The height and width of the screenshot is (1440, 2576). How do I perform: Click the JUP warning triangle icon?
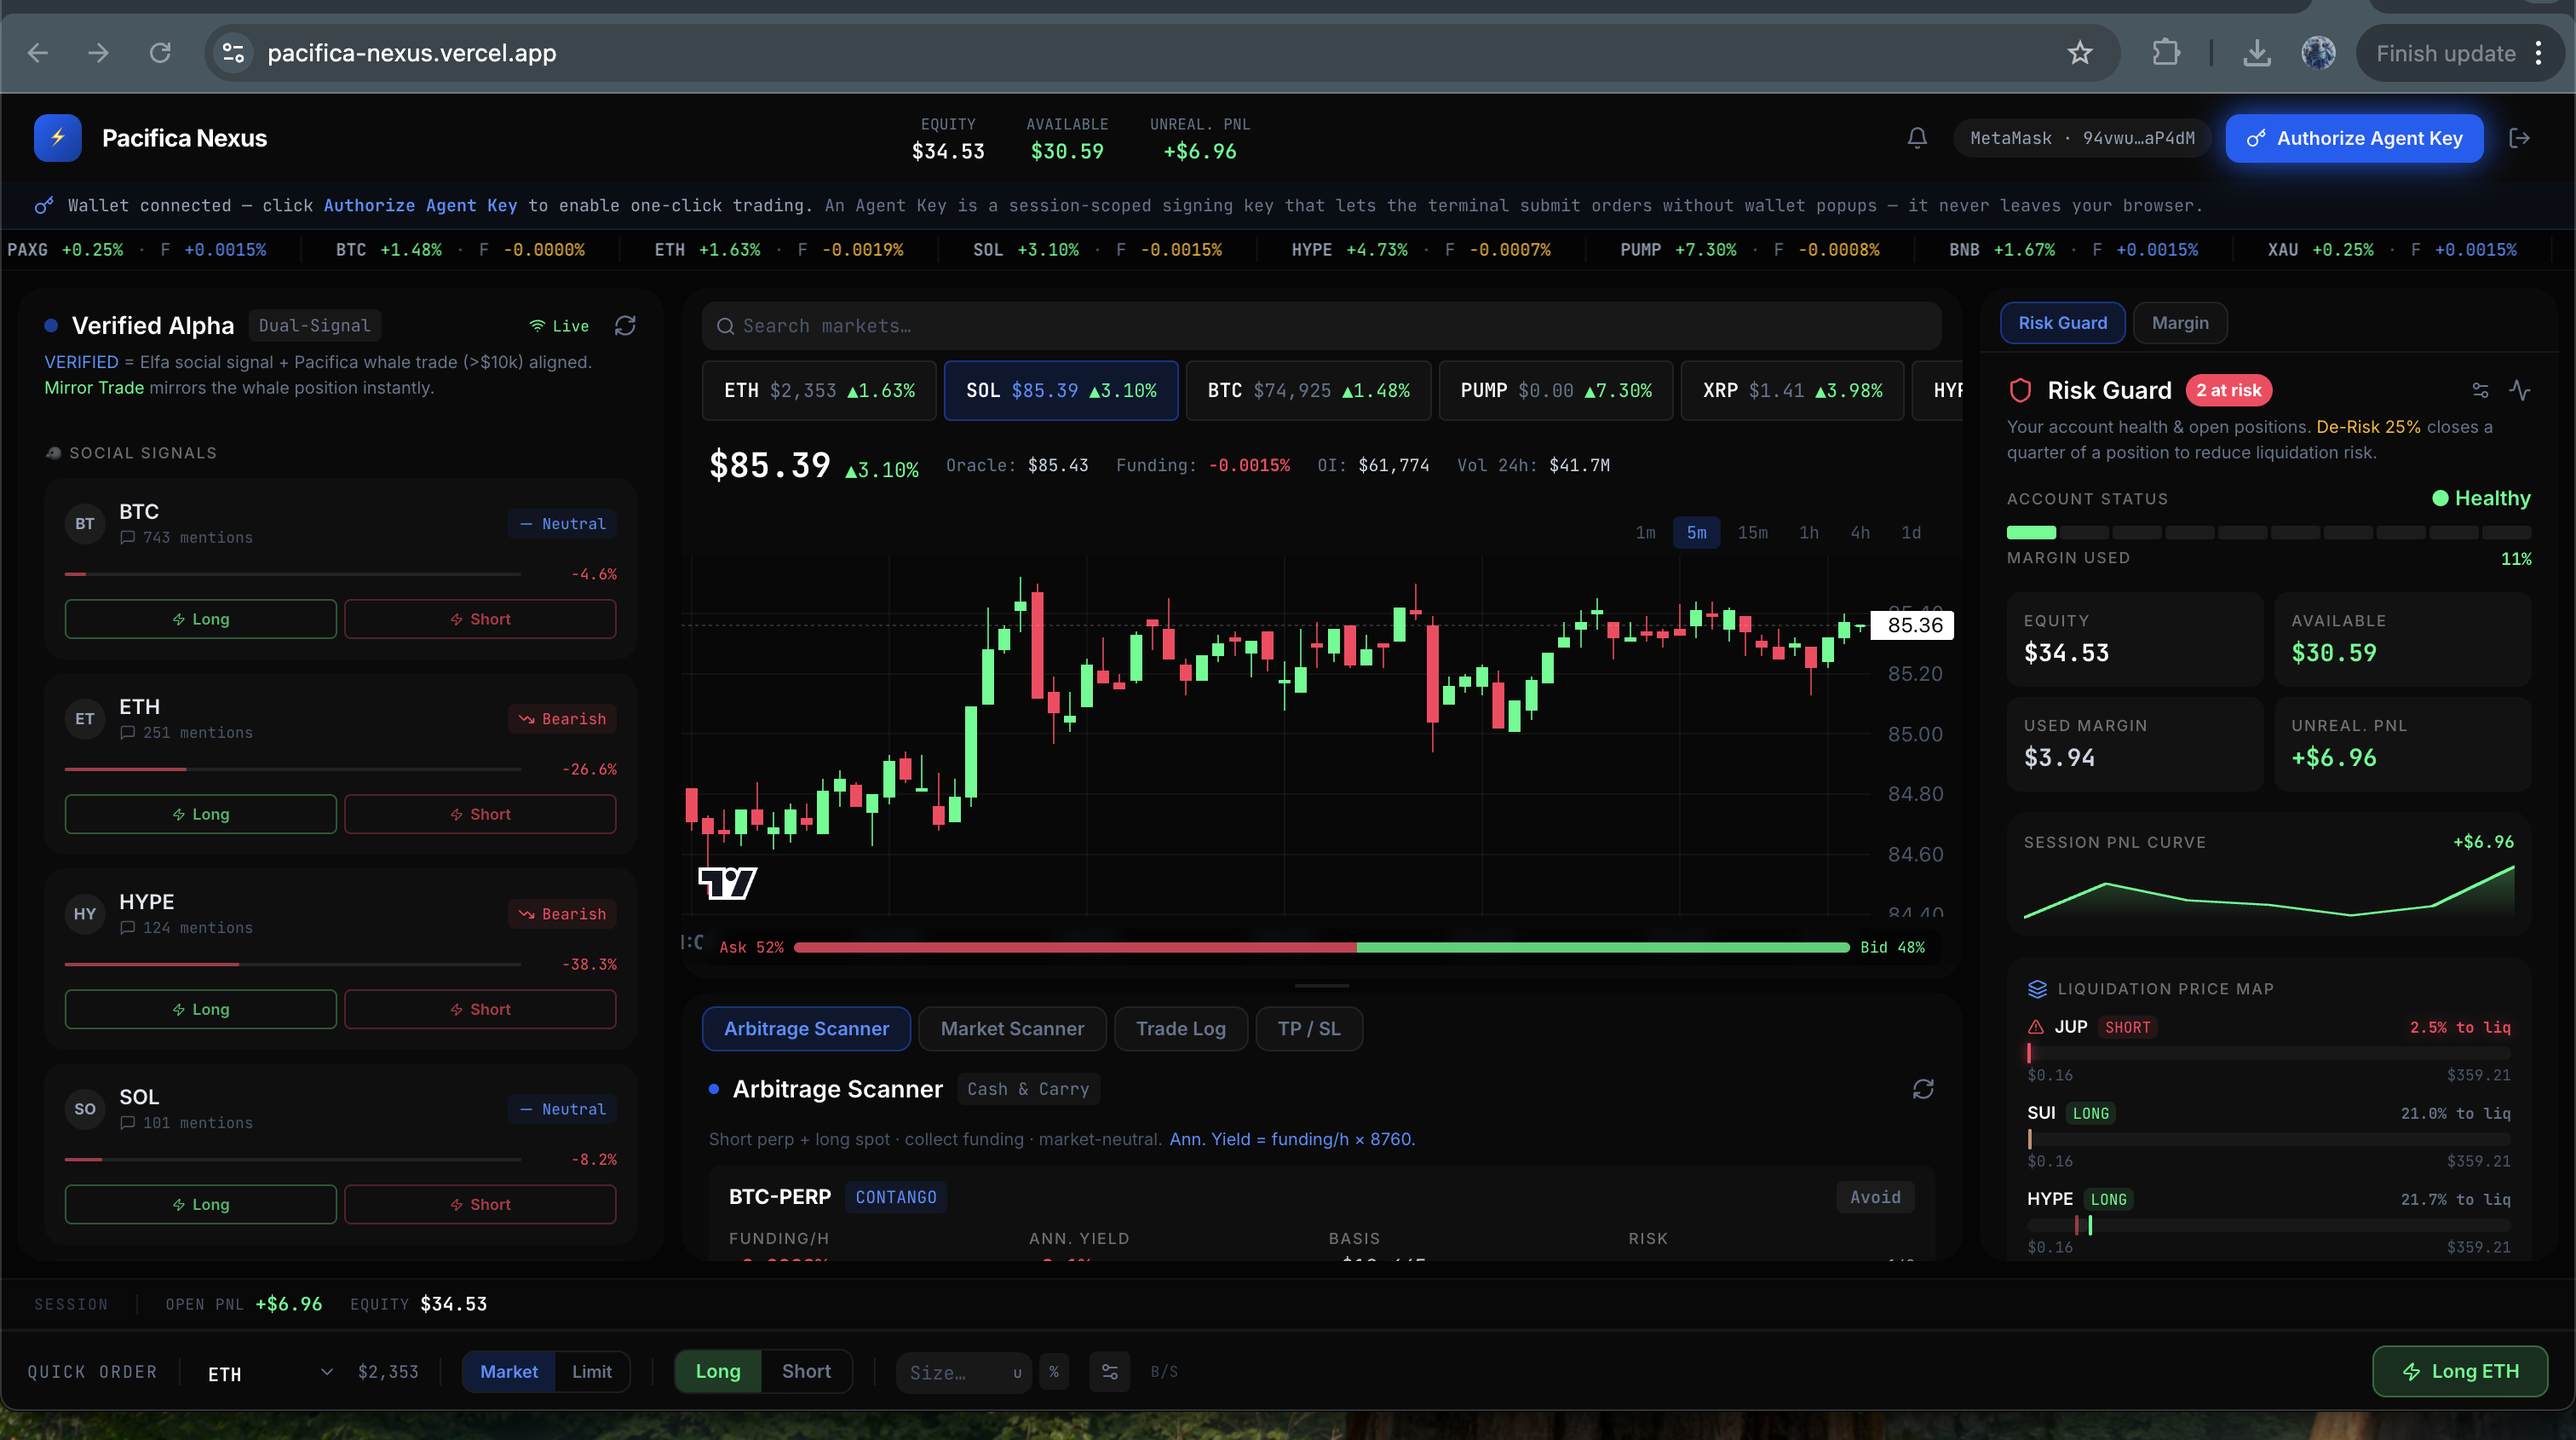[2035, 1027]
